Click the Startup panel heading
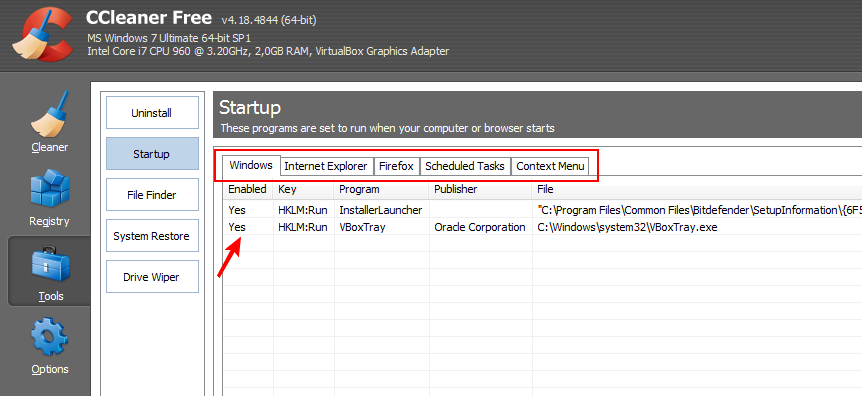The height and width of the screenshot is (396, 862). pos(250,107)
